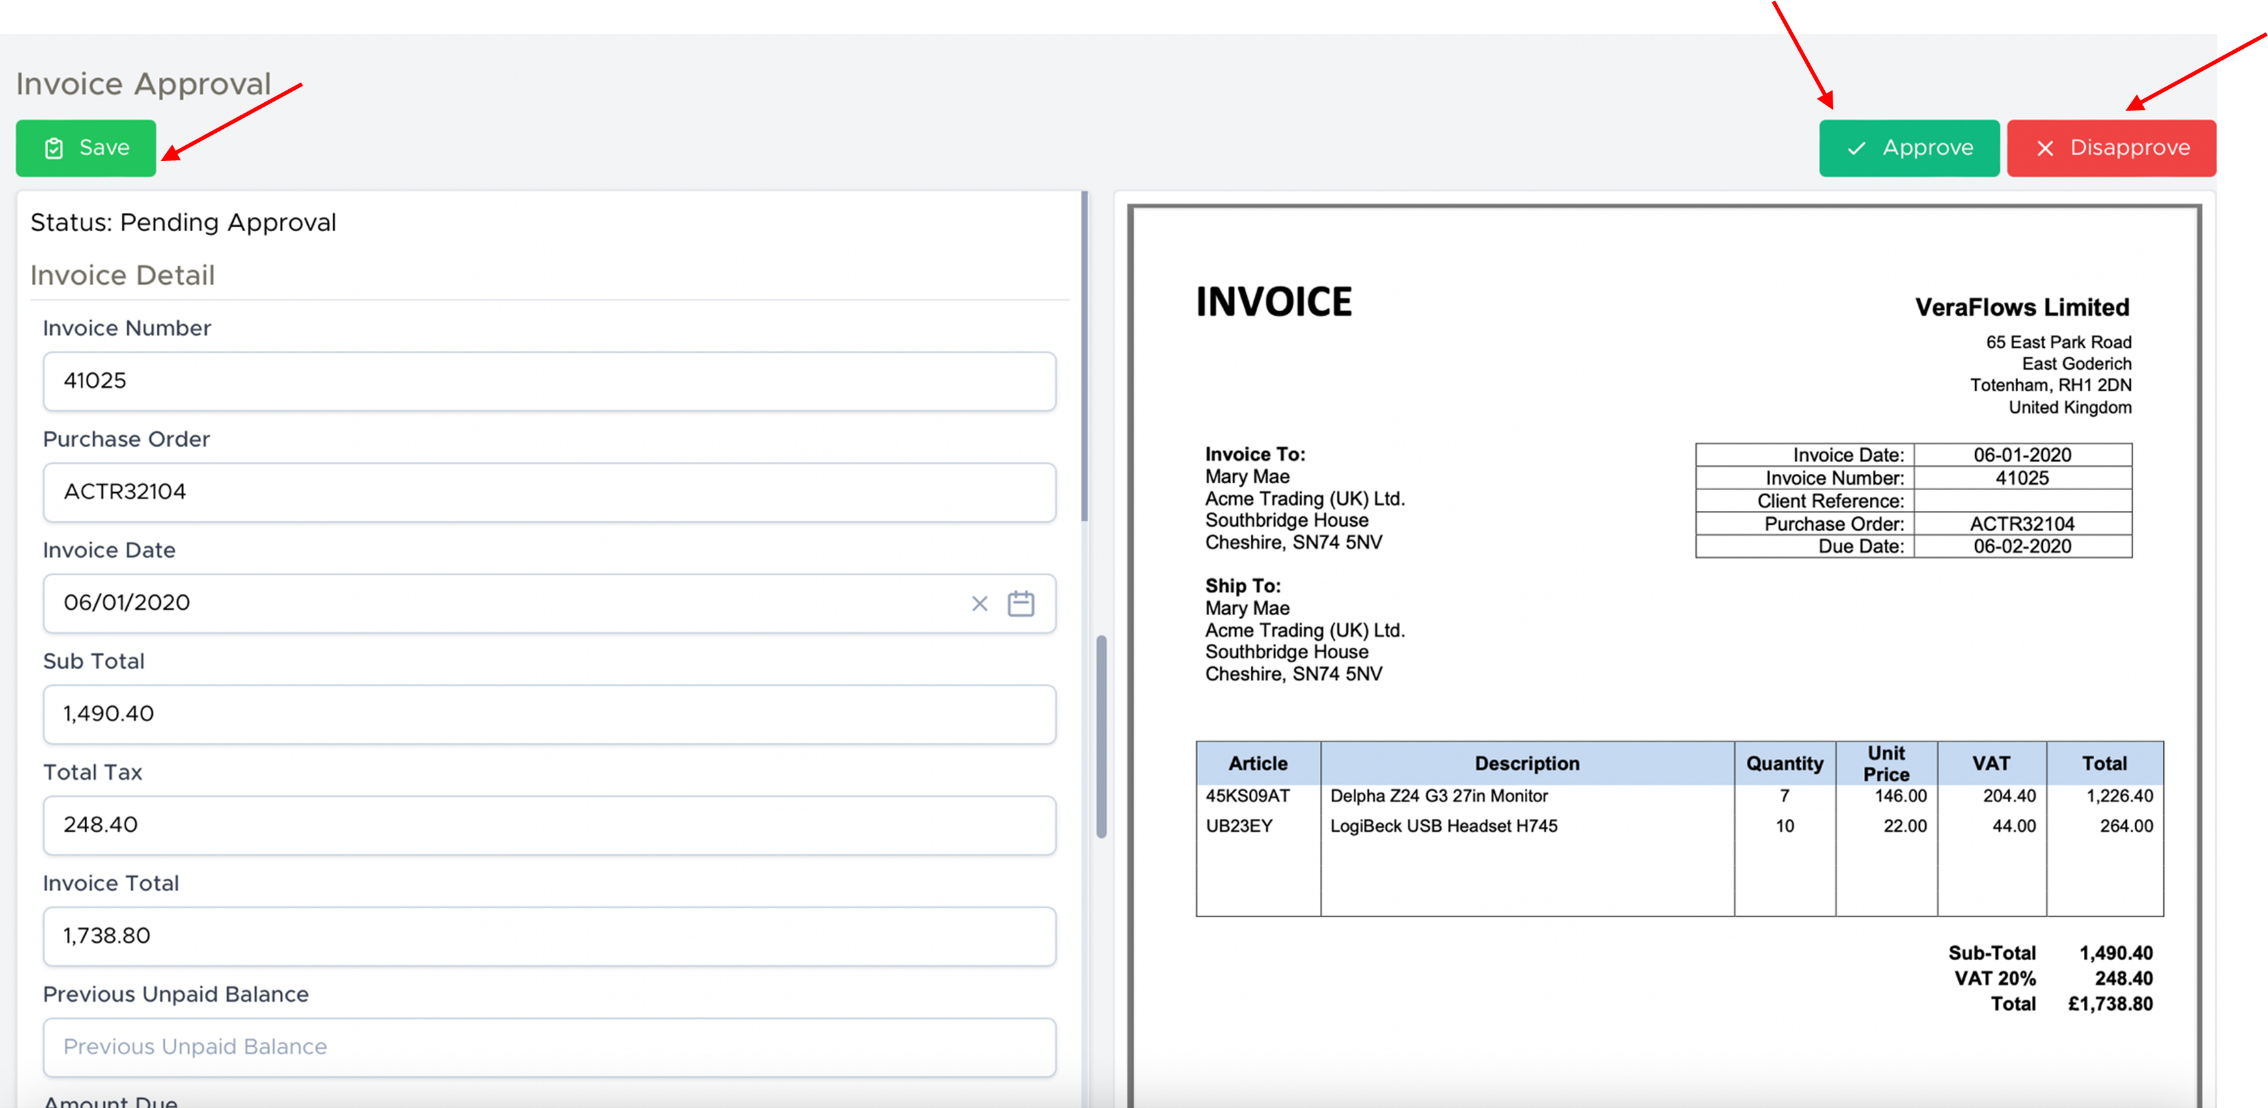Focus the Previous Unpaid Balance field
Image resolution: width=2268 pixels, height=1108 pixels.
[548, 1047]
